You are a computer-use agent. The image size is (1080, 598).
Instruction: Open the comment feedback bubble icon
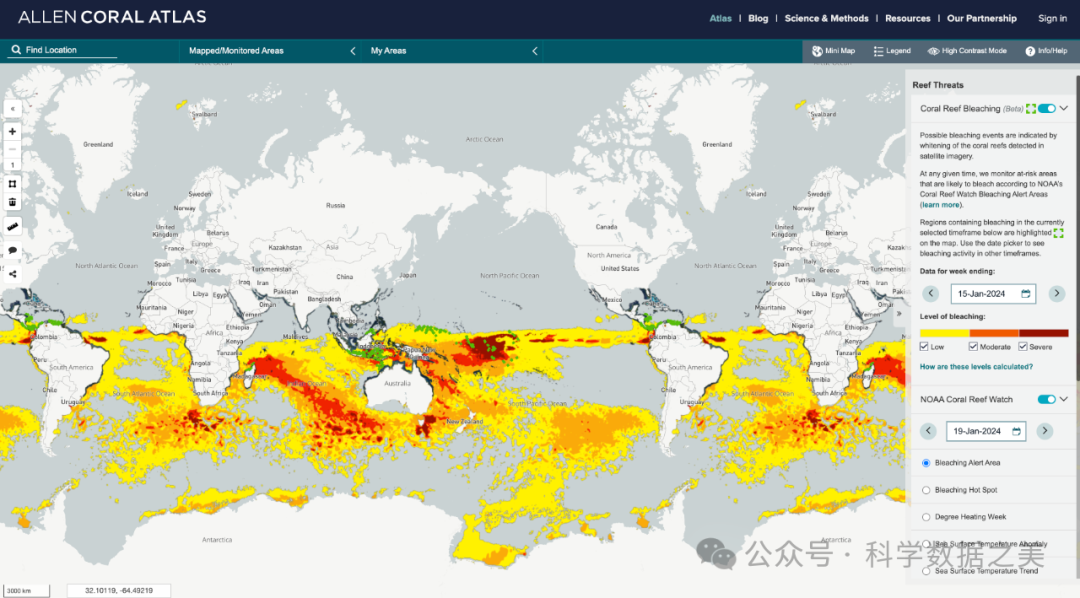[x=12, y=250]
